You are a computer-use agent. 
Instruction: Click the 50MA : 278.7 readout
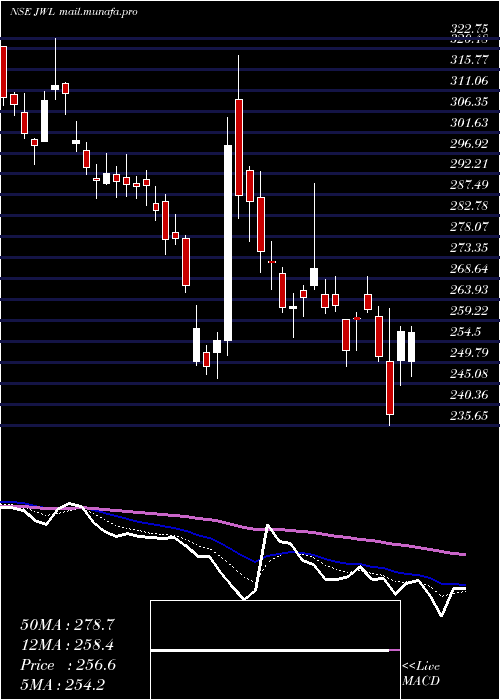68,625
